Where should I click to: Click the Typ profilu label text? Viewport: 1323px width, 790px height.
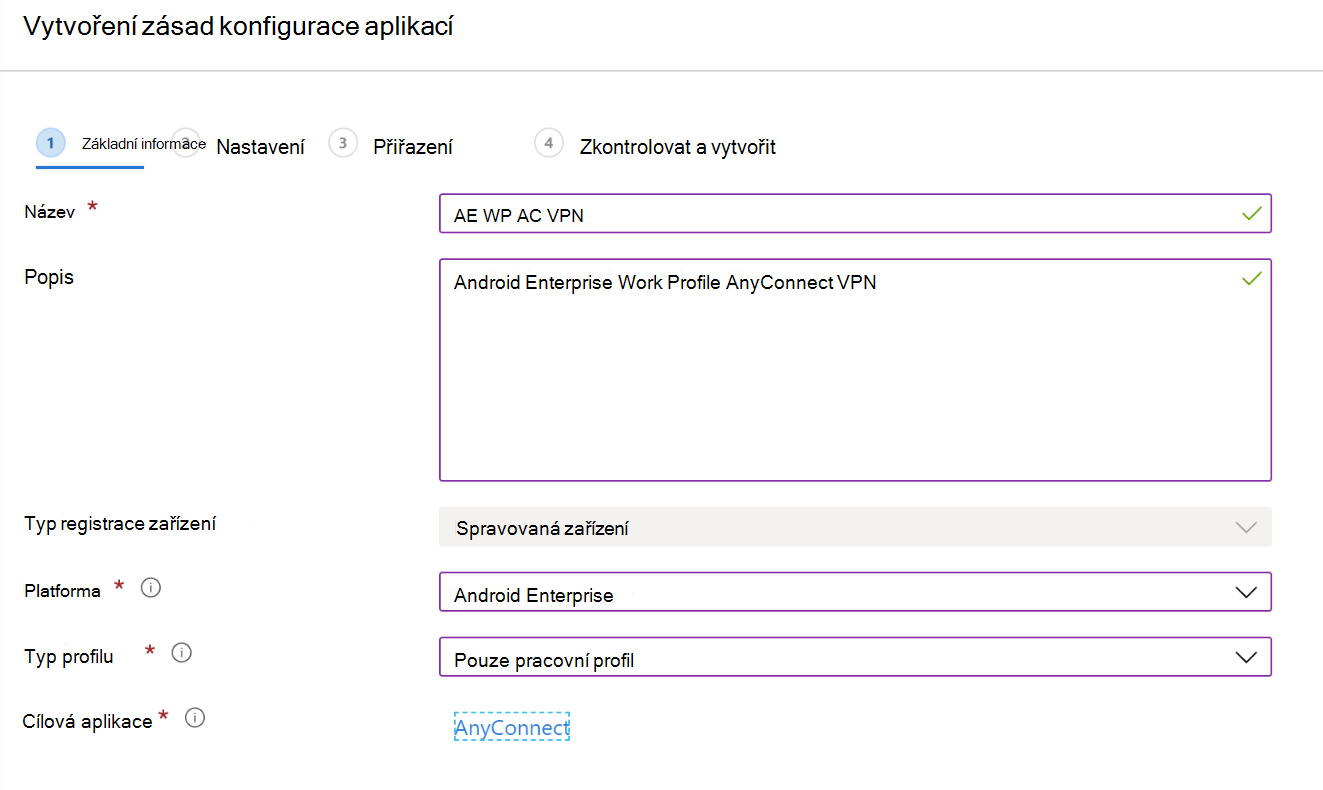coord(69,656)
